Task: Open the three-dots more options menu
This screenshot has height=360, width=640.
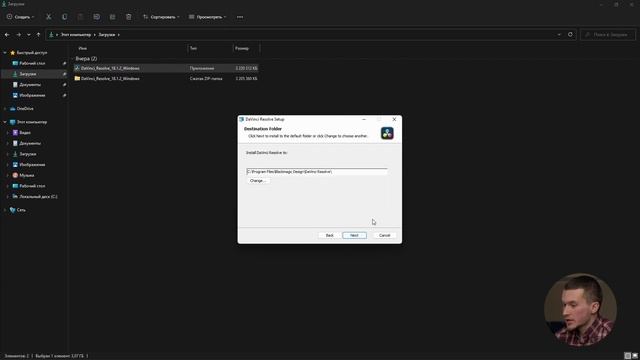Action: [240, 17]
